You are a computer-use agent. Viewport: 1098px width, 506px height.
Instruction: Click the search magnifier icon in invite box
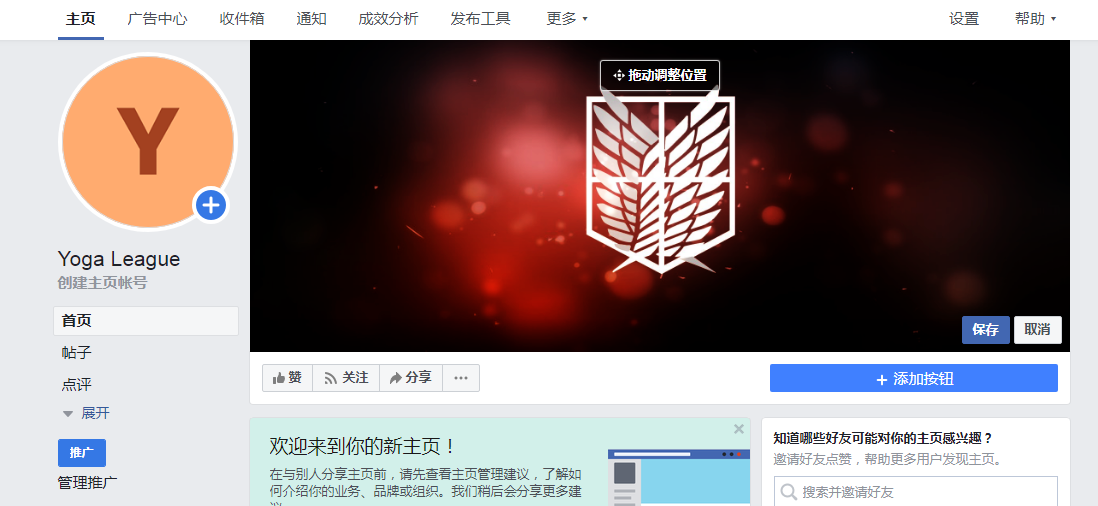788,492
